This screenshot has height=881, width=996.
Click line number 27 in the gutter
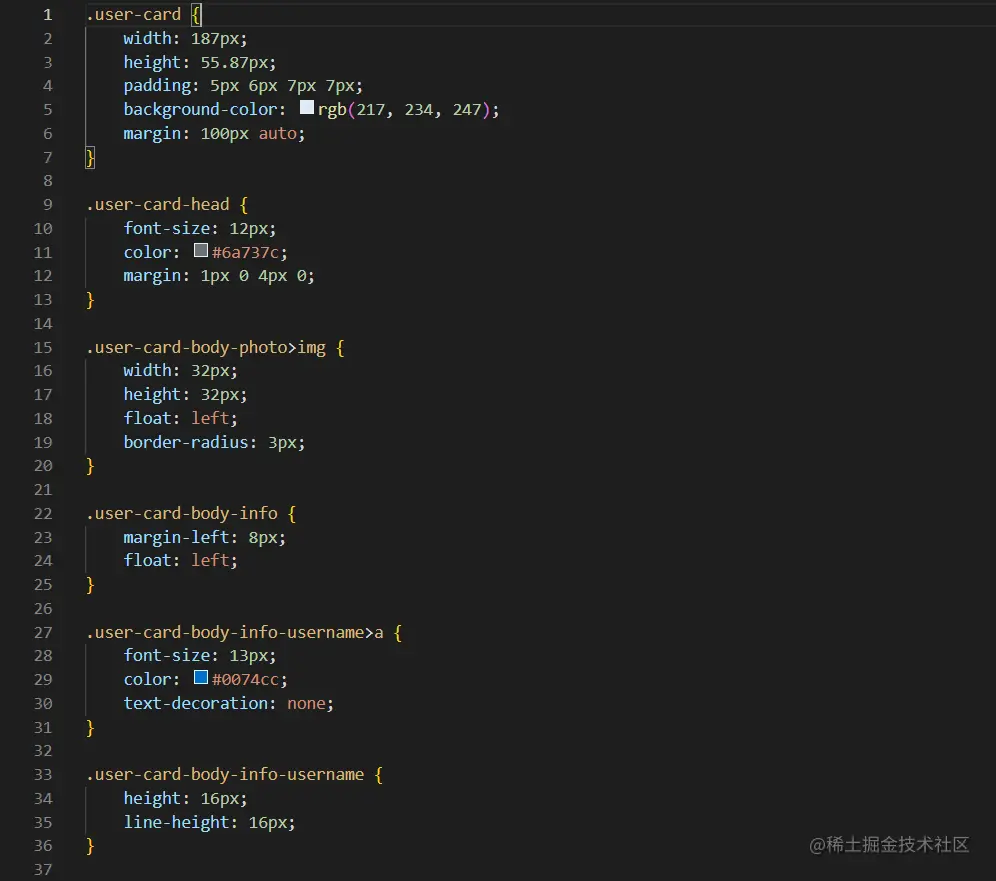pos(43,633)
